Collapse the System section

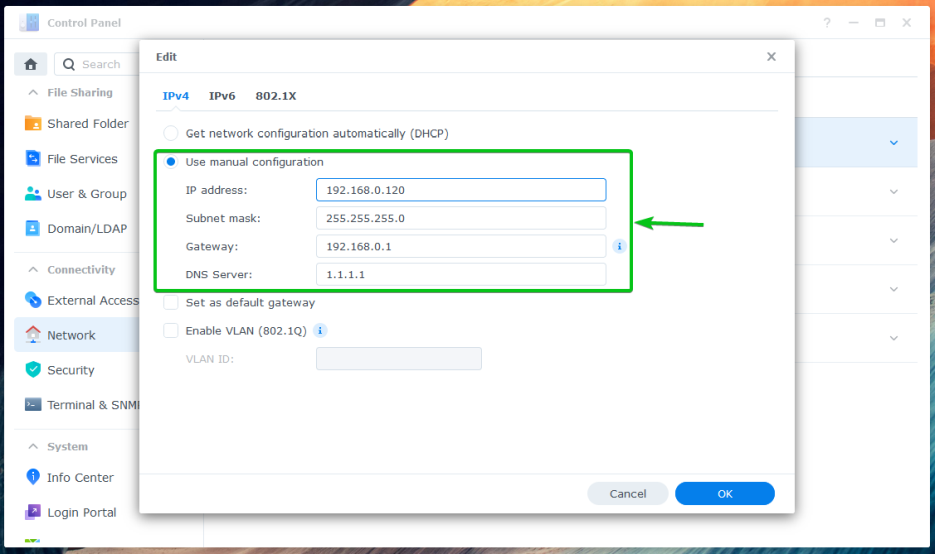click(33, 446)
